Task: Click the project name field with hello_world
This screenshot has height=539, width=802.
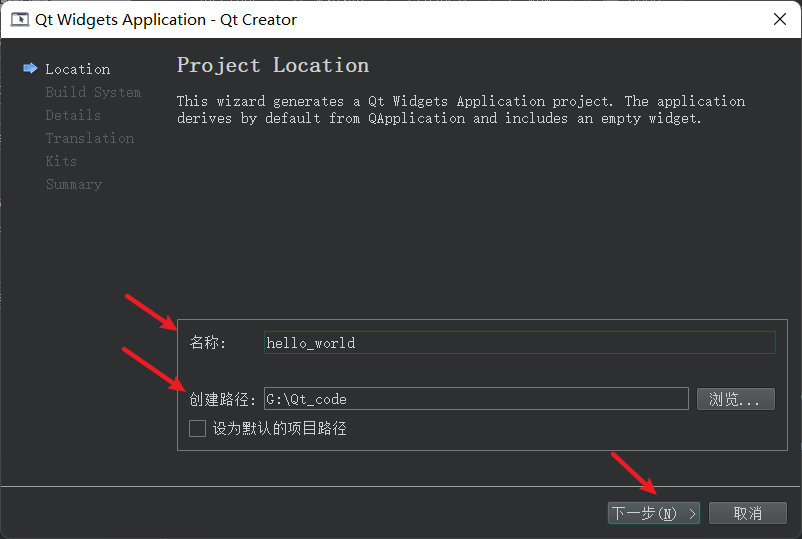Action: tap(520, 343)
